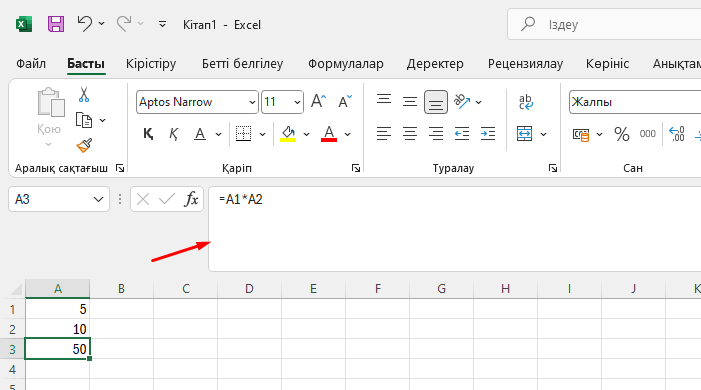Click the purple Save icon

pyautogui.click(x=56, y=24)
